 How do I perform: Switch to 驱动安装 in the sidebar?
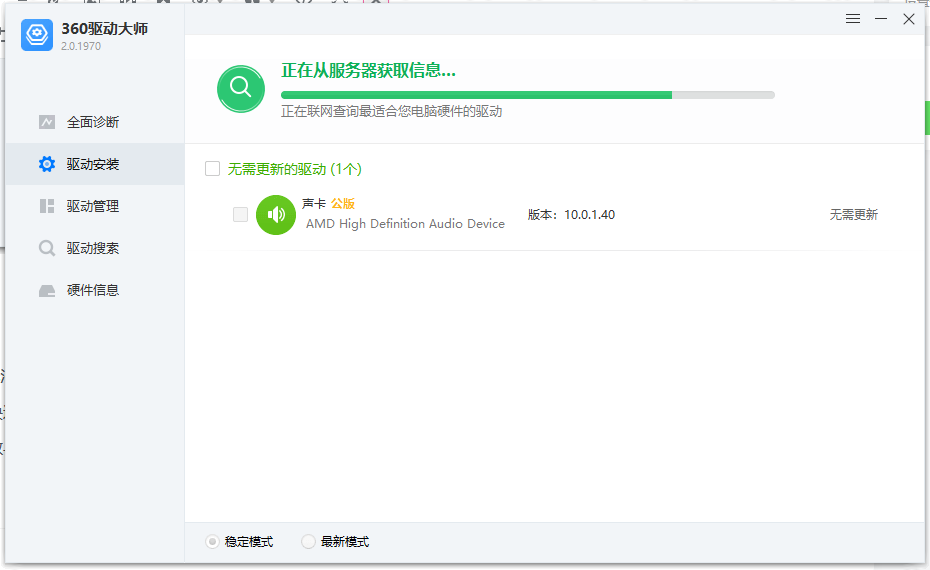coord(95,164)
